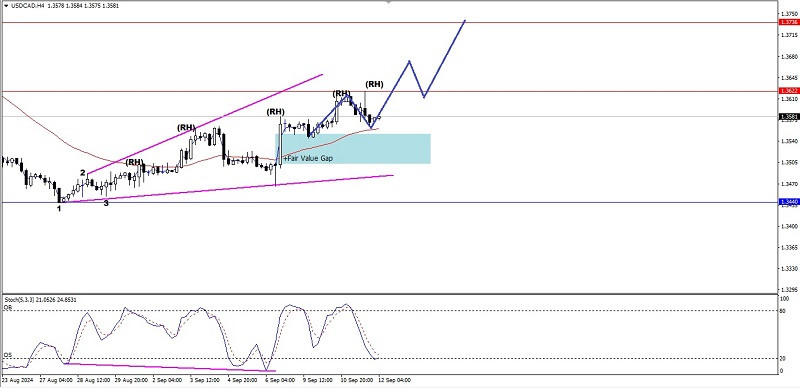Click the 20 value on stochastic scale
The height and width of the screenshot is (388, 800).
coord(784,358)
